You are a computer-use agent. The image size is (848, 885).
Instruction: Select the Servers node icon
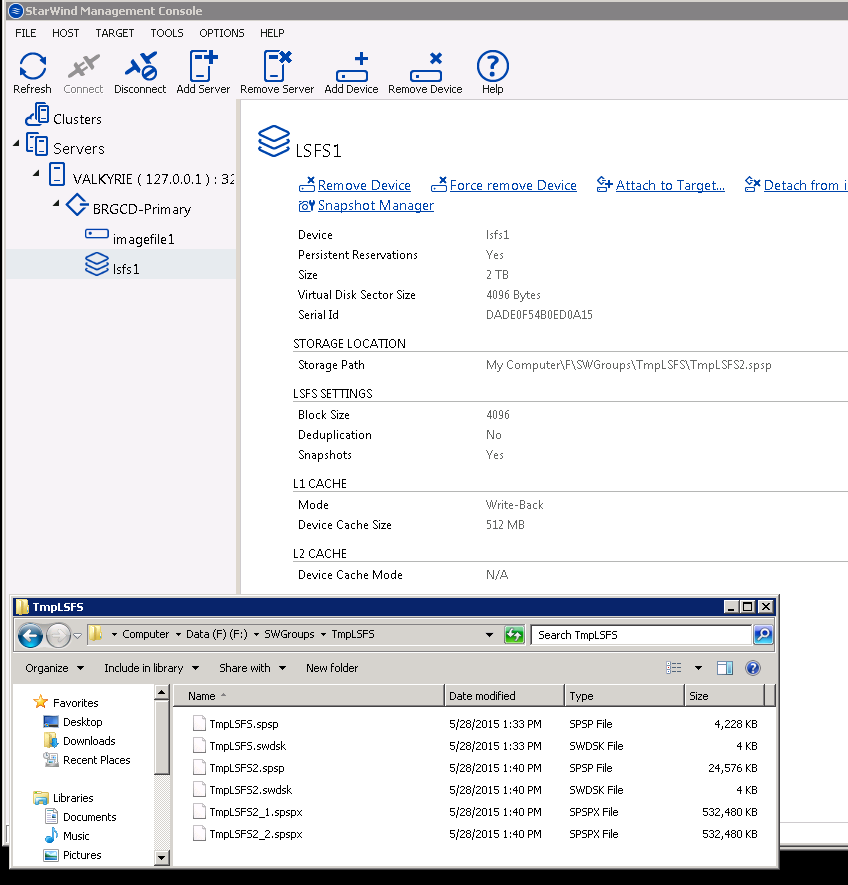point(37,144)
